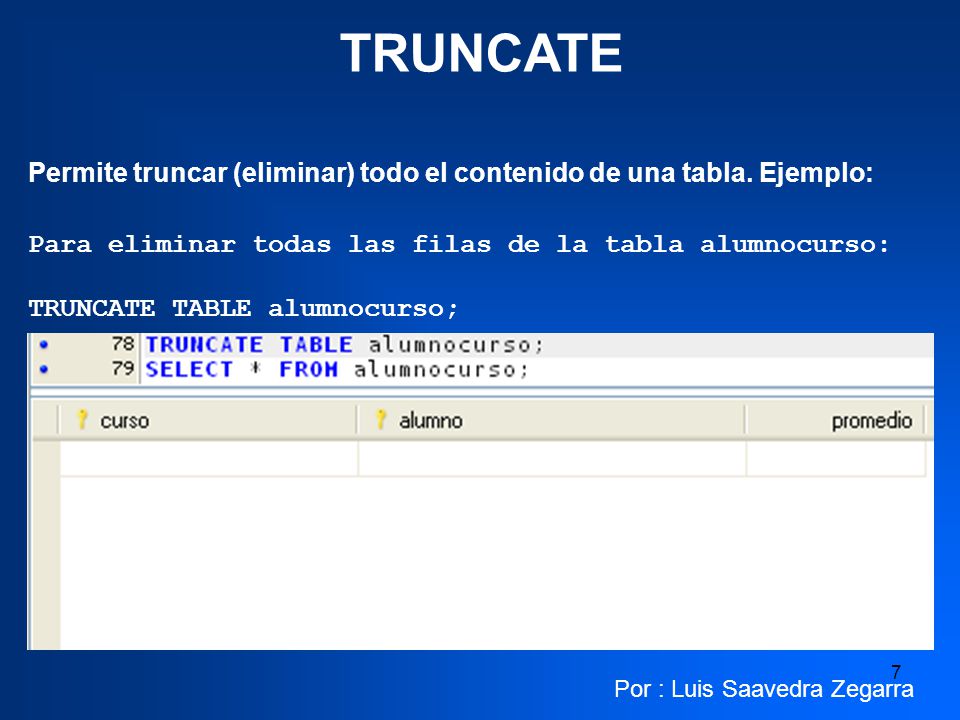Click the empty alumno cell in result row
This screenshot has width=960, height=720.
tap(552, 459)
